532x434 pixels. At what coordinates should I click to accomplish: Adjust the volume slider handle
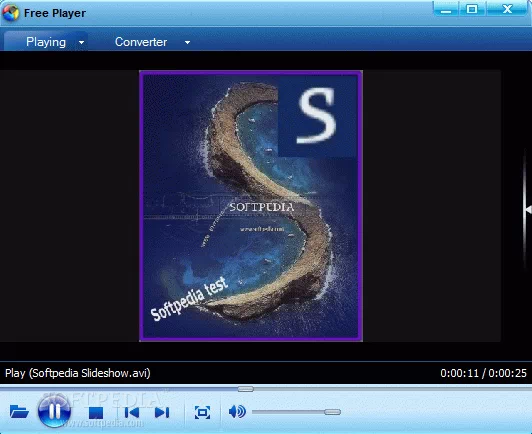click(332, 412)
